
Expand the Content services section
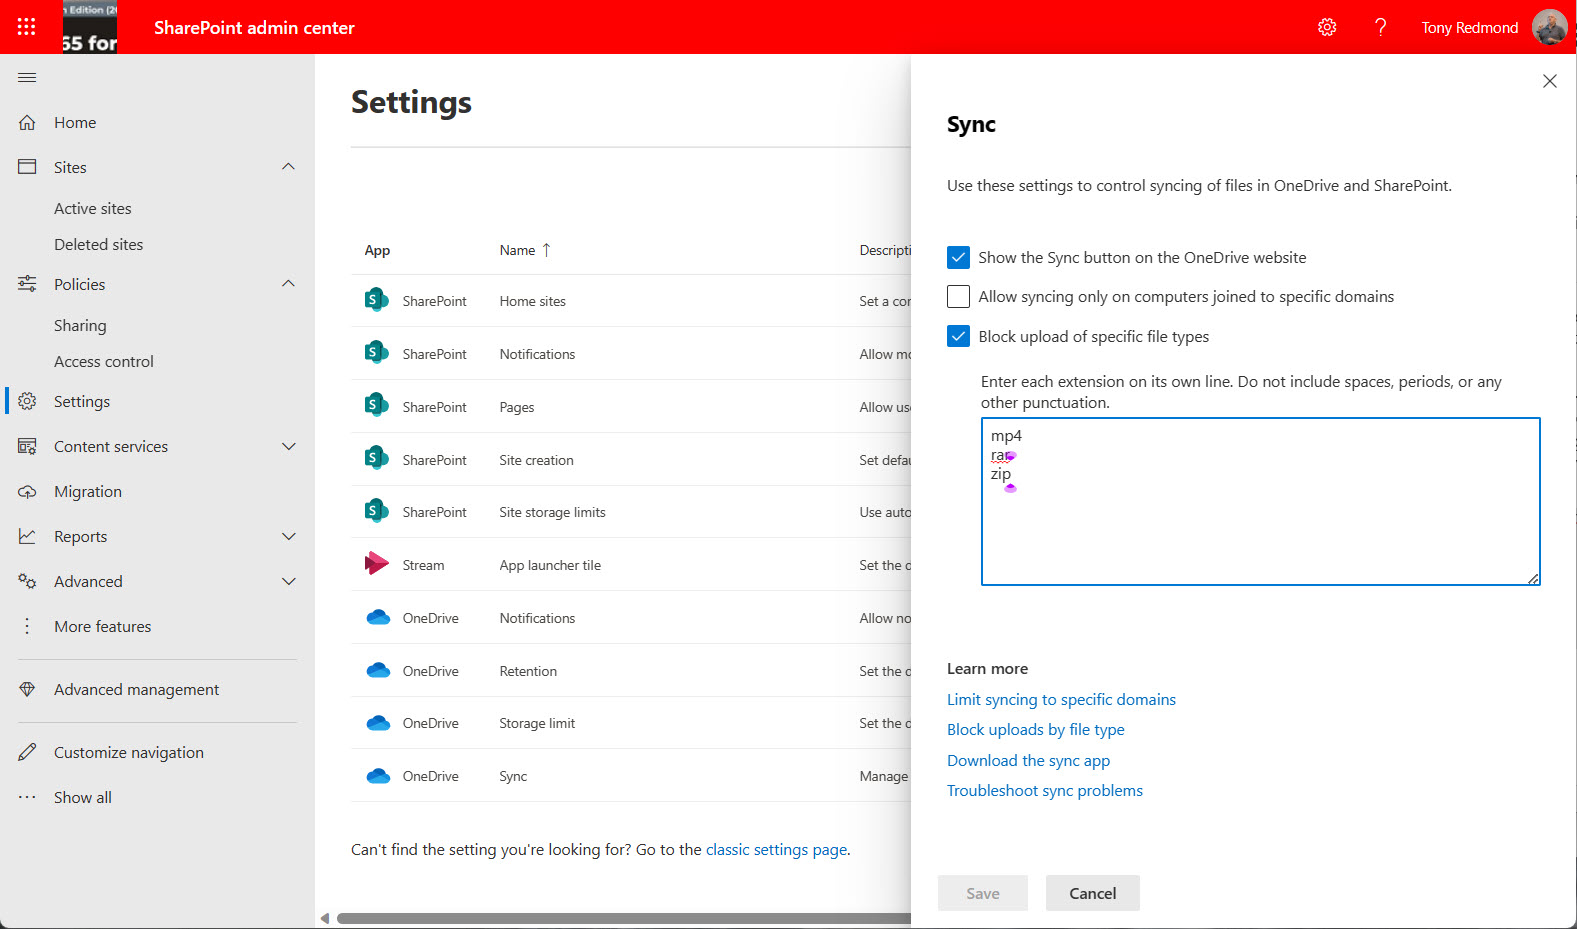click(x=288, y=447)
